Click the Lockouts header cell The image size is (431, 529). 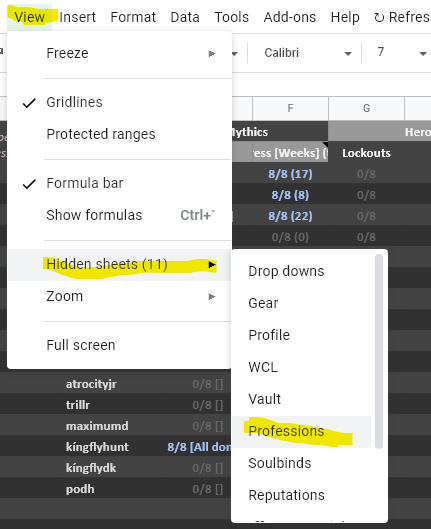366,153
